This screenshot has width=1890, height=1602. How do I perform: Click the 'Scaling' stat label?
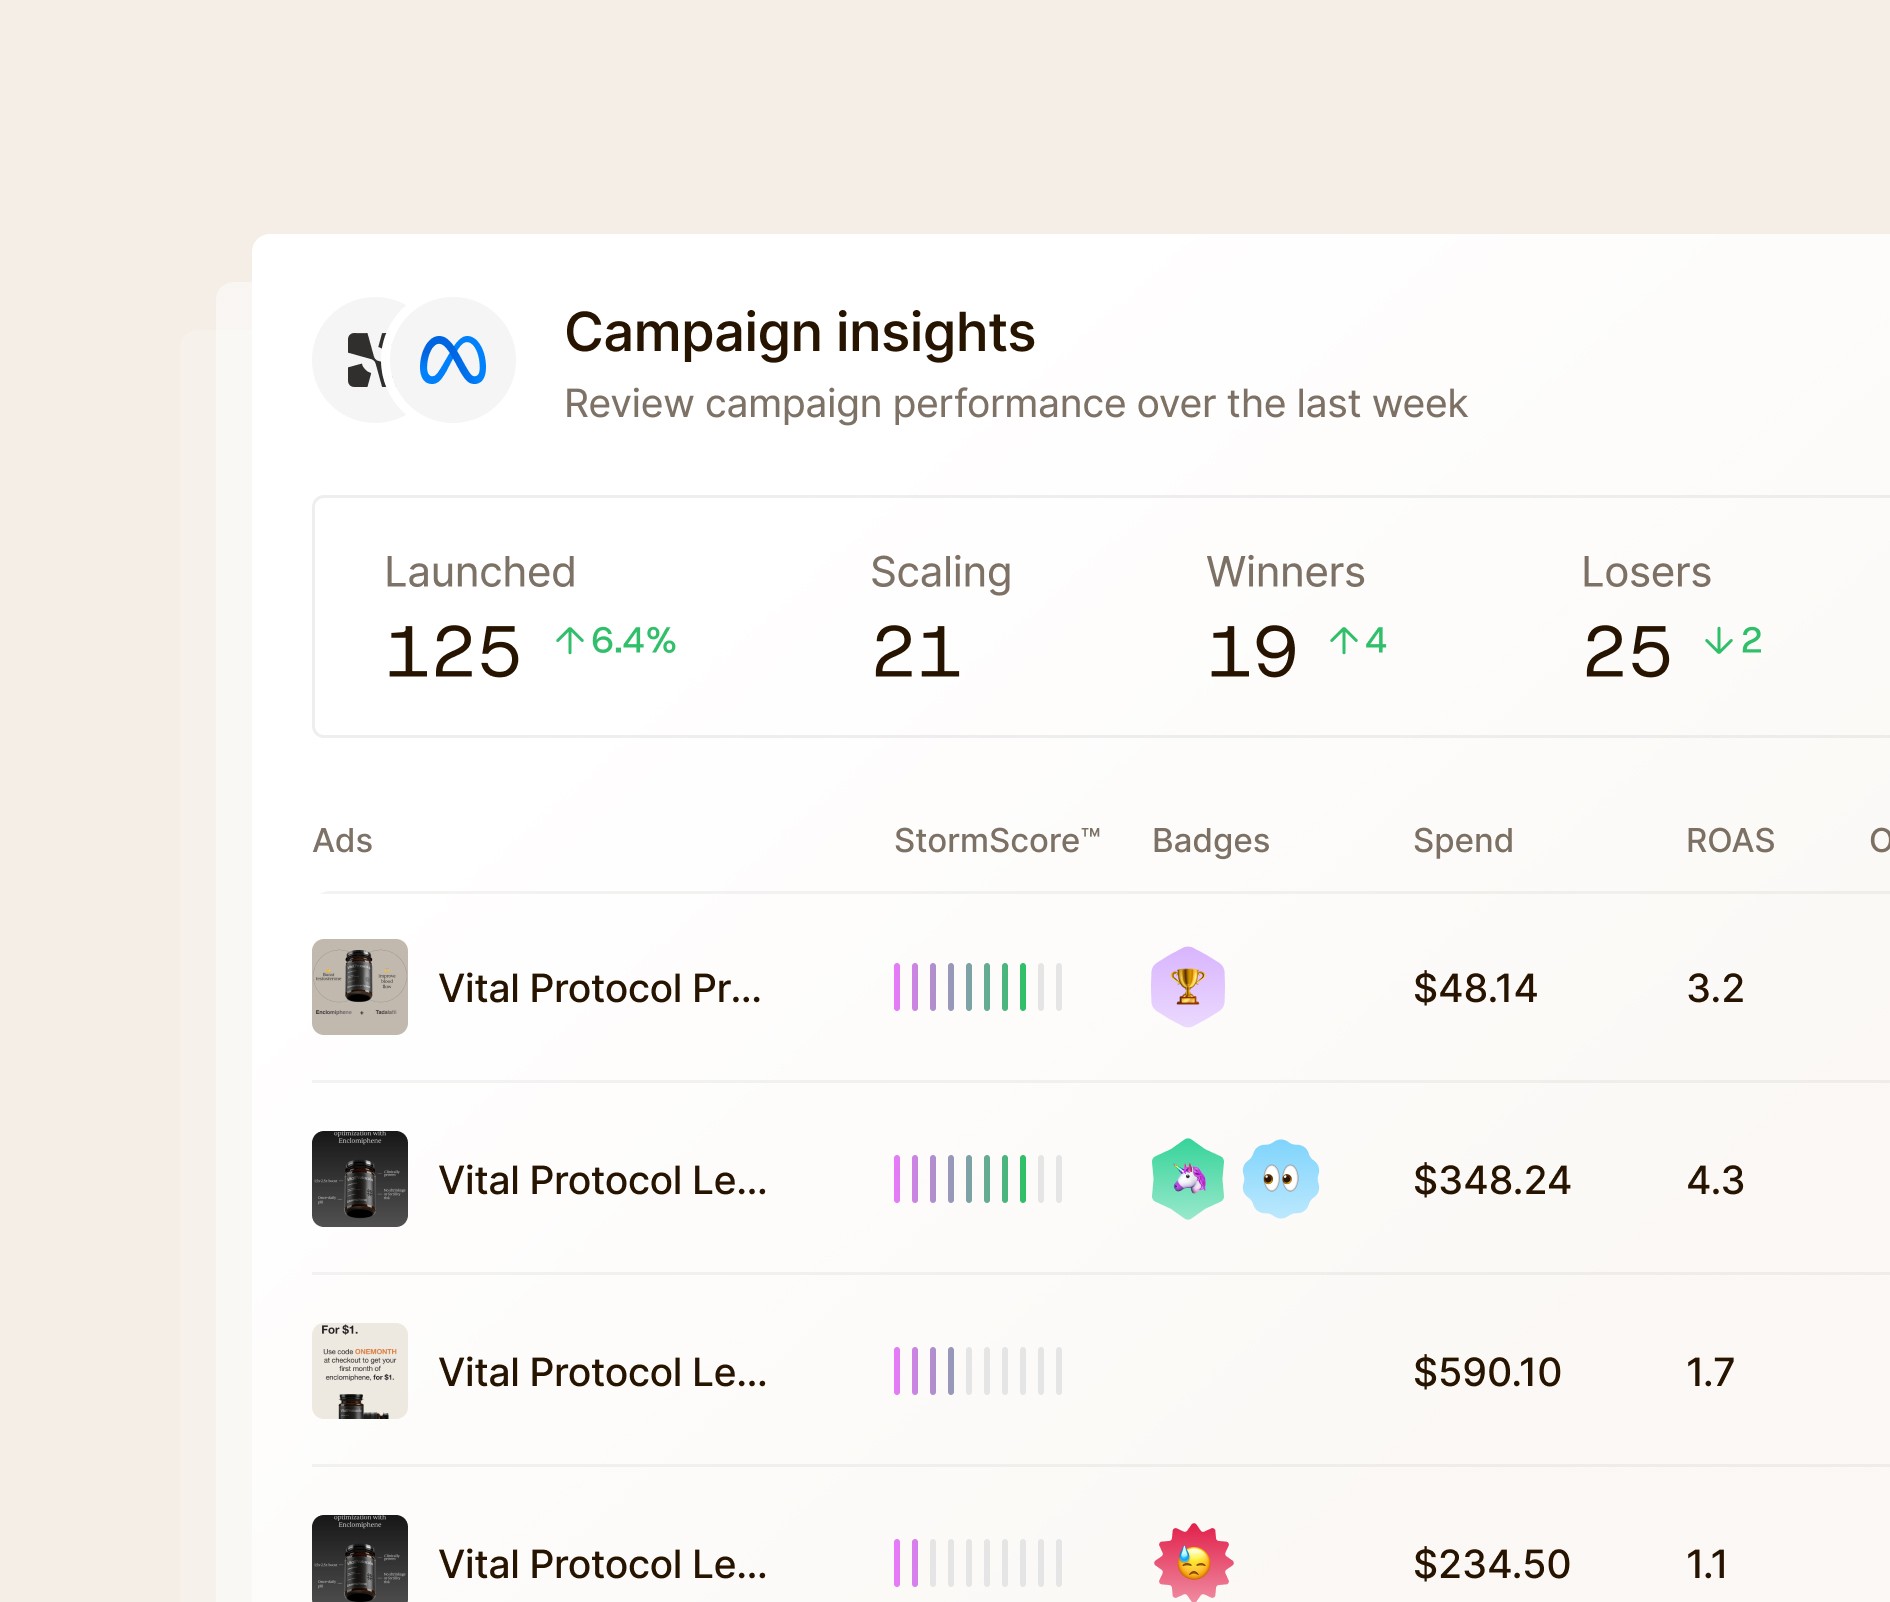941,573
